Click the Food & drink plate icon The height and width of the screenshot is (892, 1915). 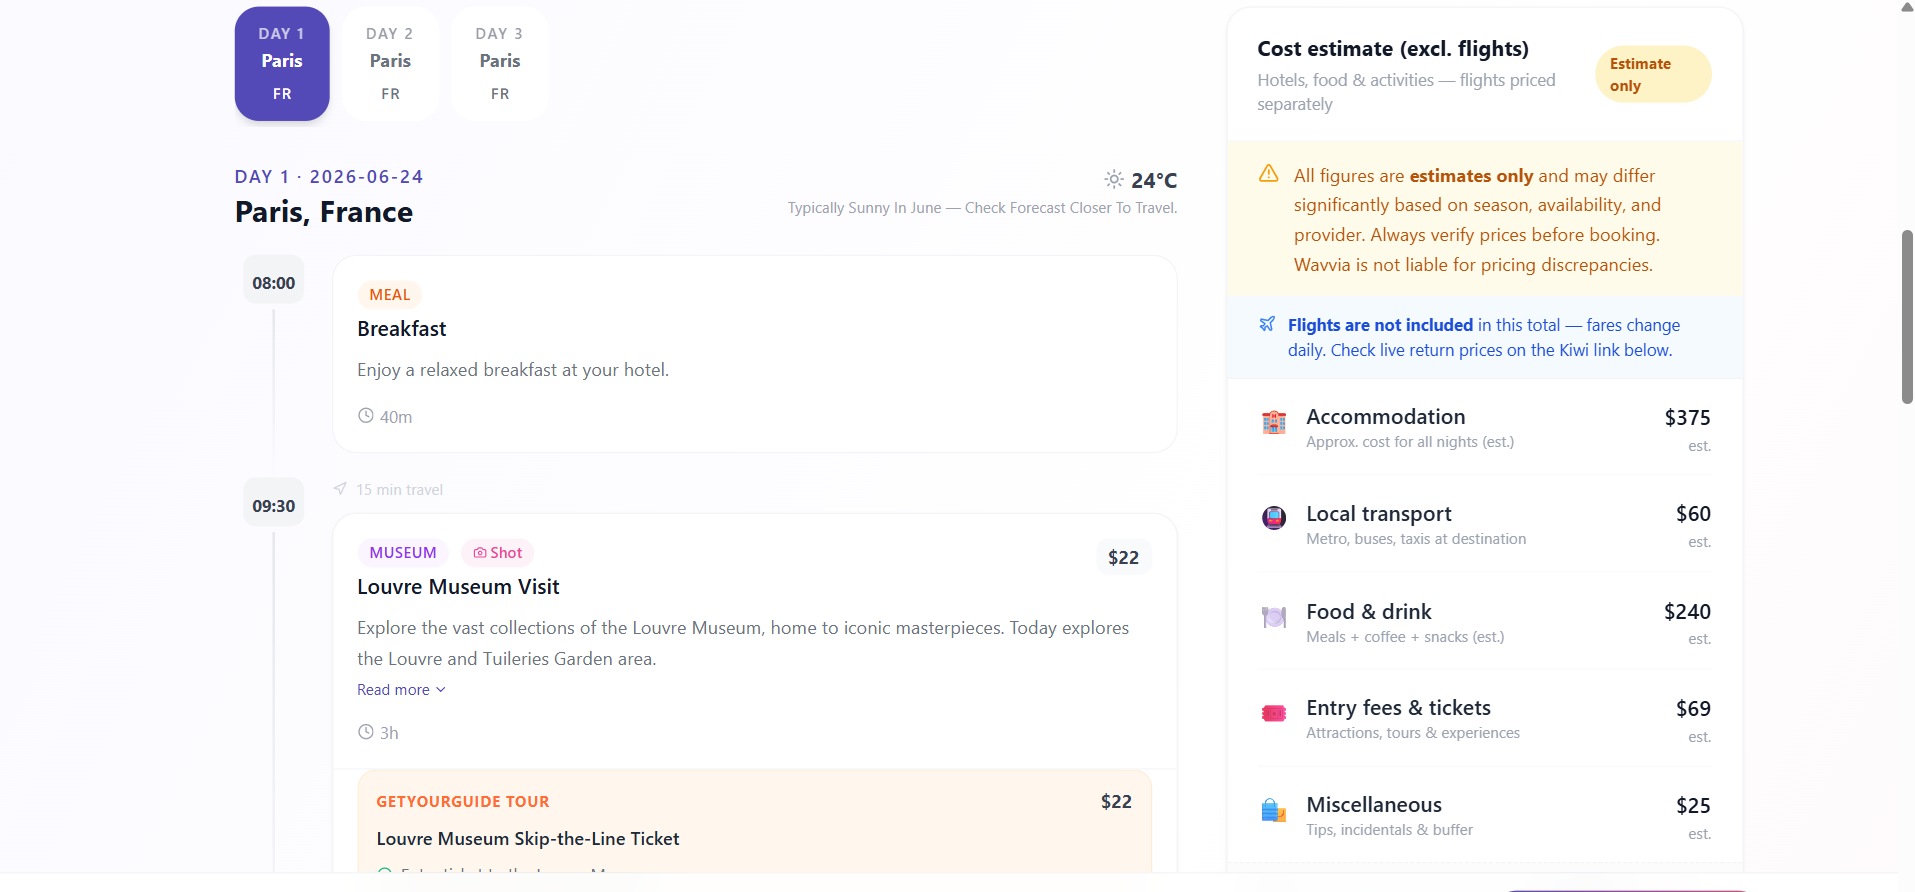[1274, 616]
